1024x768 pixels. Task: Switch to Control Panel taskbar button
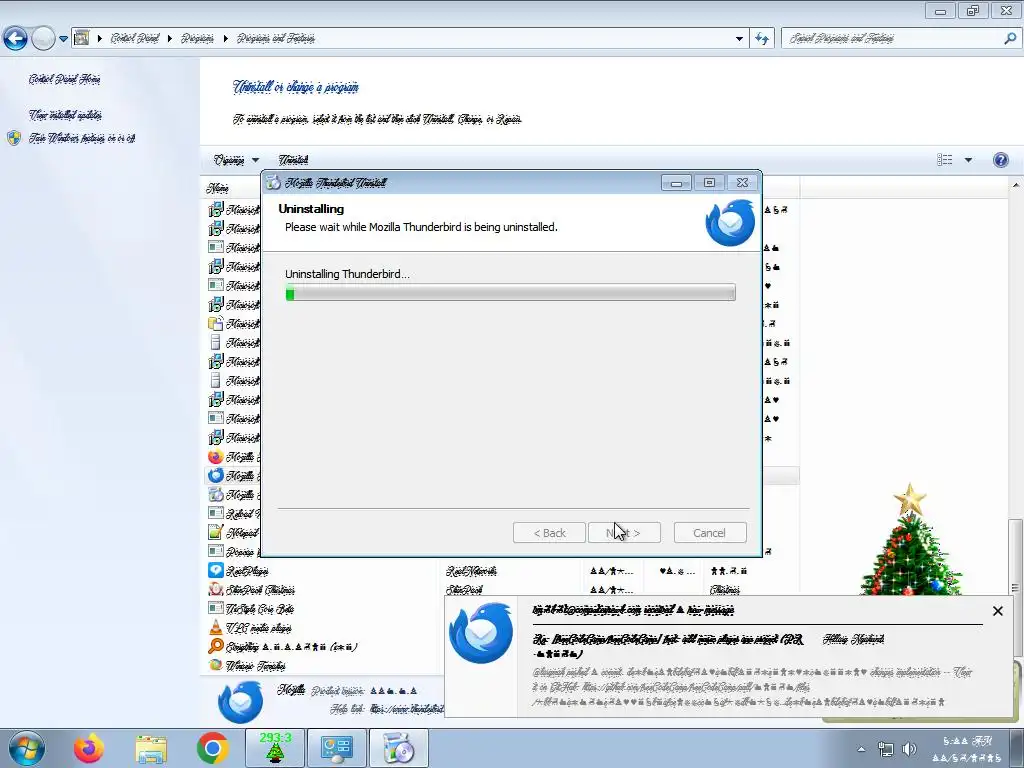pos(336,748)
